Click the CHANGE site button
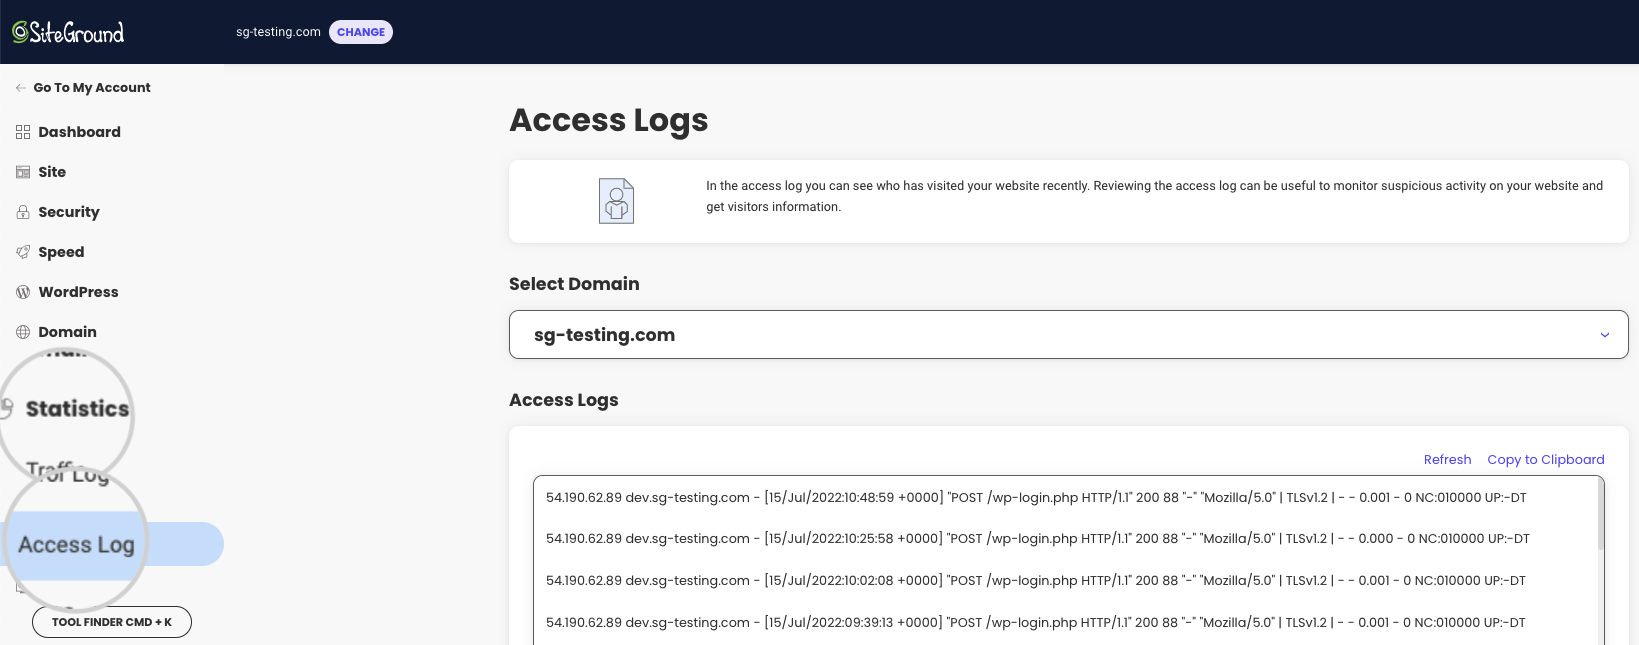 [361, 32]
